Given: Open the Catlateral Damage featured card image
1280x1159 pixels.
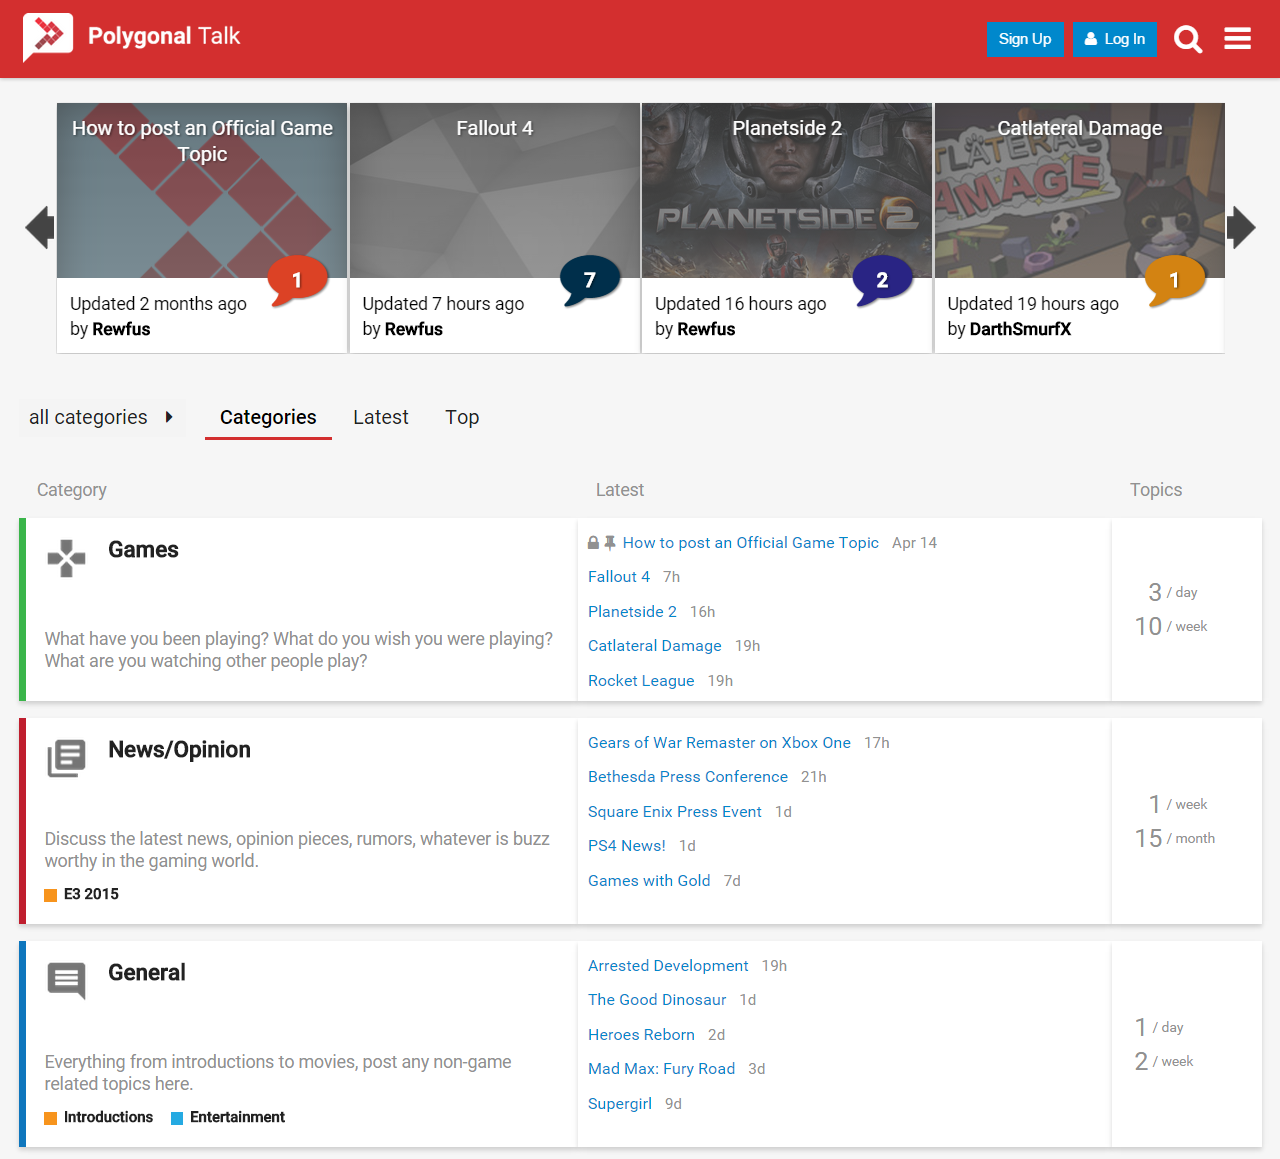Looking at the screenshot, I should point(1080,191).
